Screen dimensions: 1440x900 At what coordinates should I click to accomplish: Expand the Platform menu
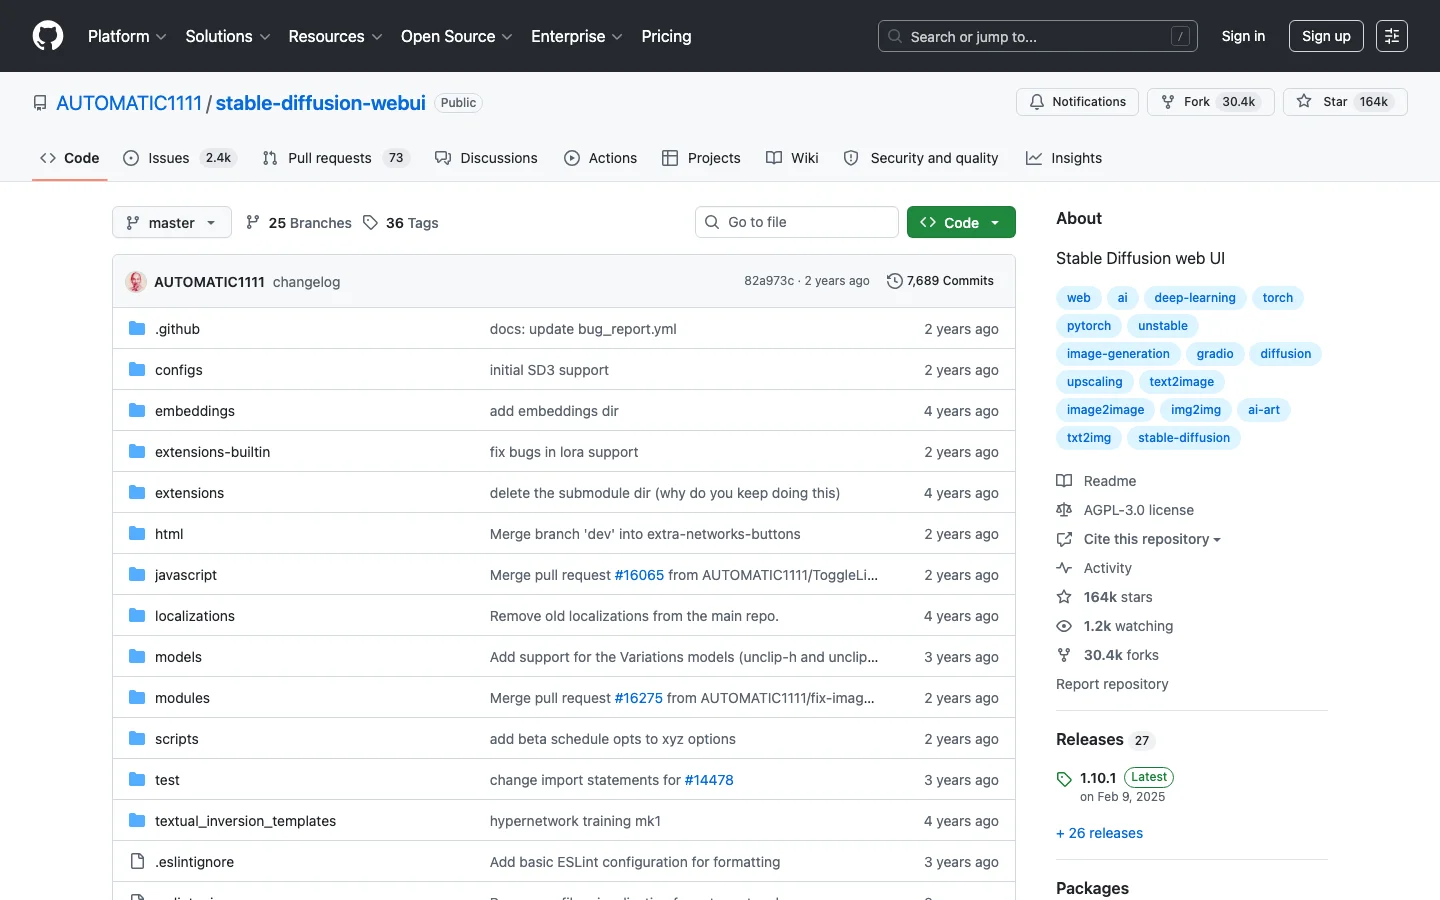(x=127, y=36)
